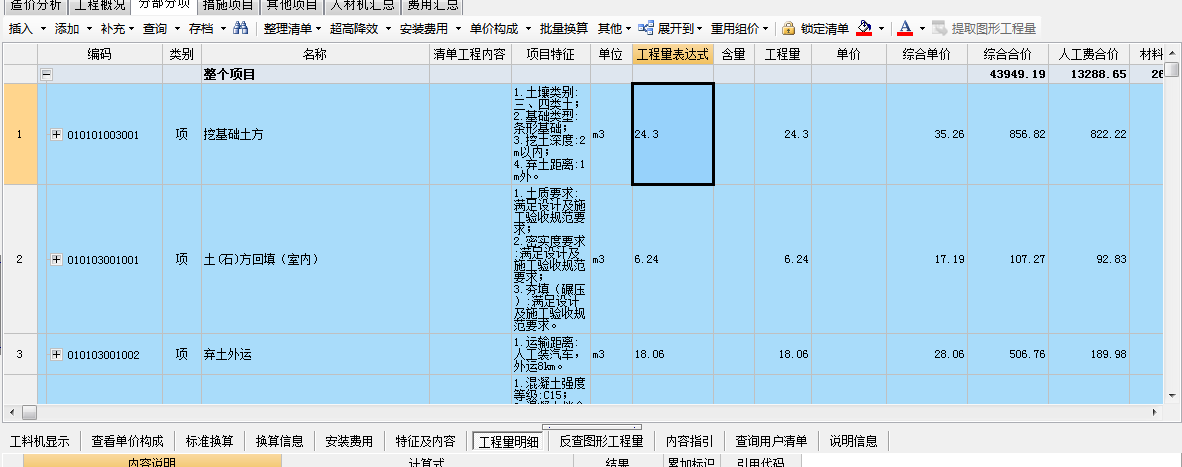This screenshot has width=1182, height=467.
Task: Click the 综合单价 column header
Action: tap(926, 54)
